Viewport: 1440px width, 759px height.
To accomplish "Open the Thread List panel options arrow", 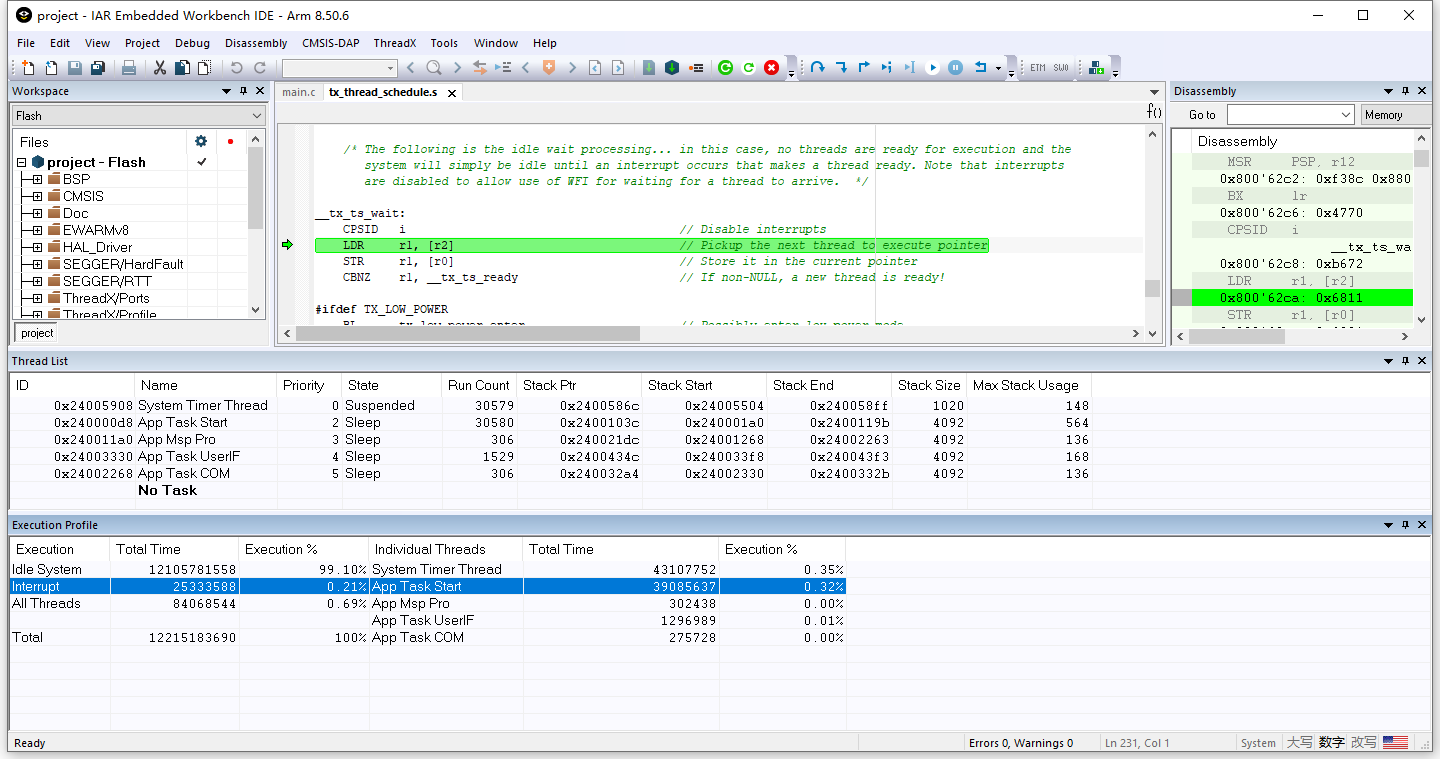I will point(1389,361).
